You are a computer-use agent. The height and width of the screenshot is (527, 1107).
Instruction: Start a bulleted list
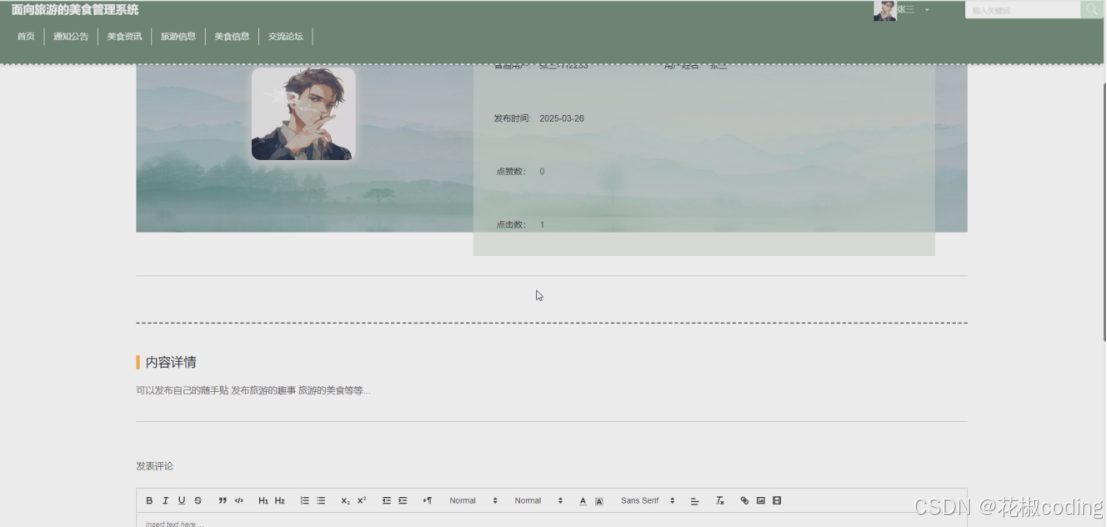click(x=321, y=500)
